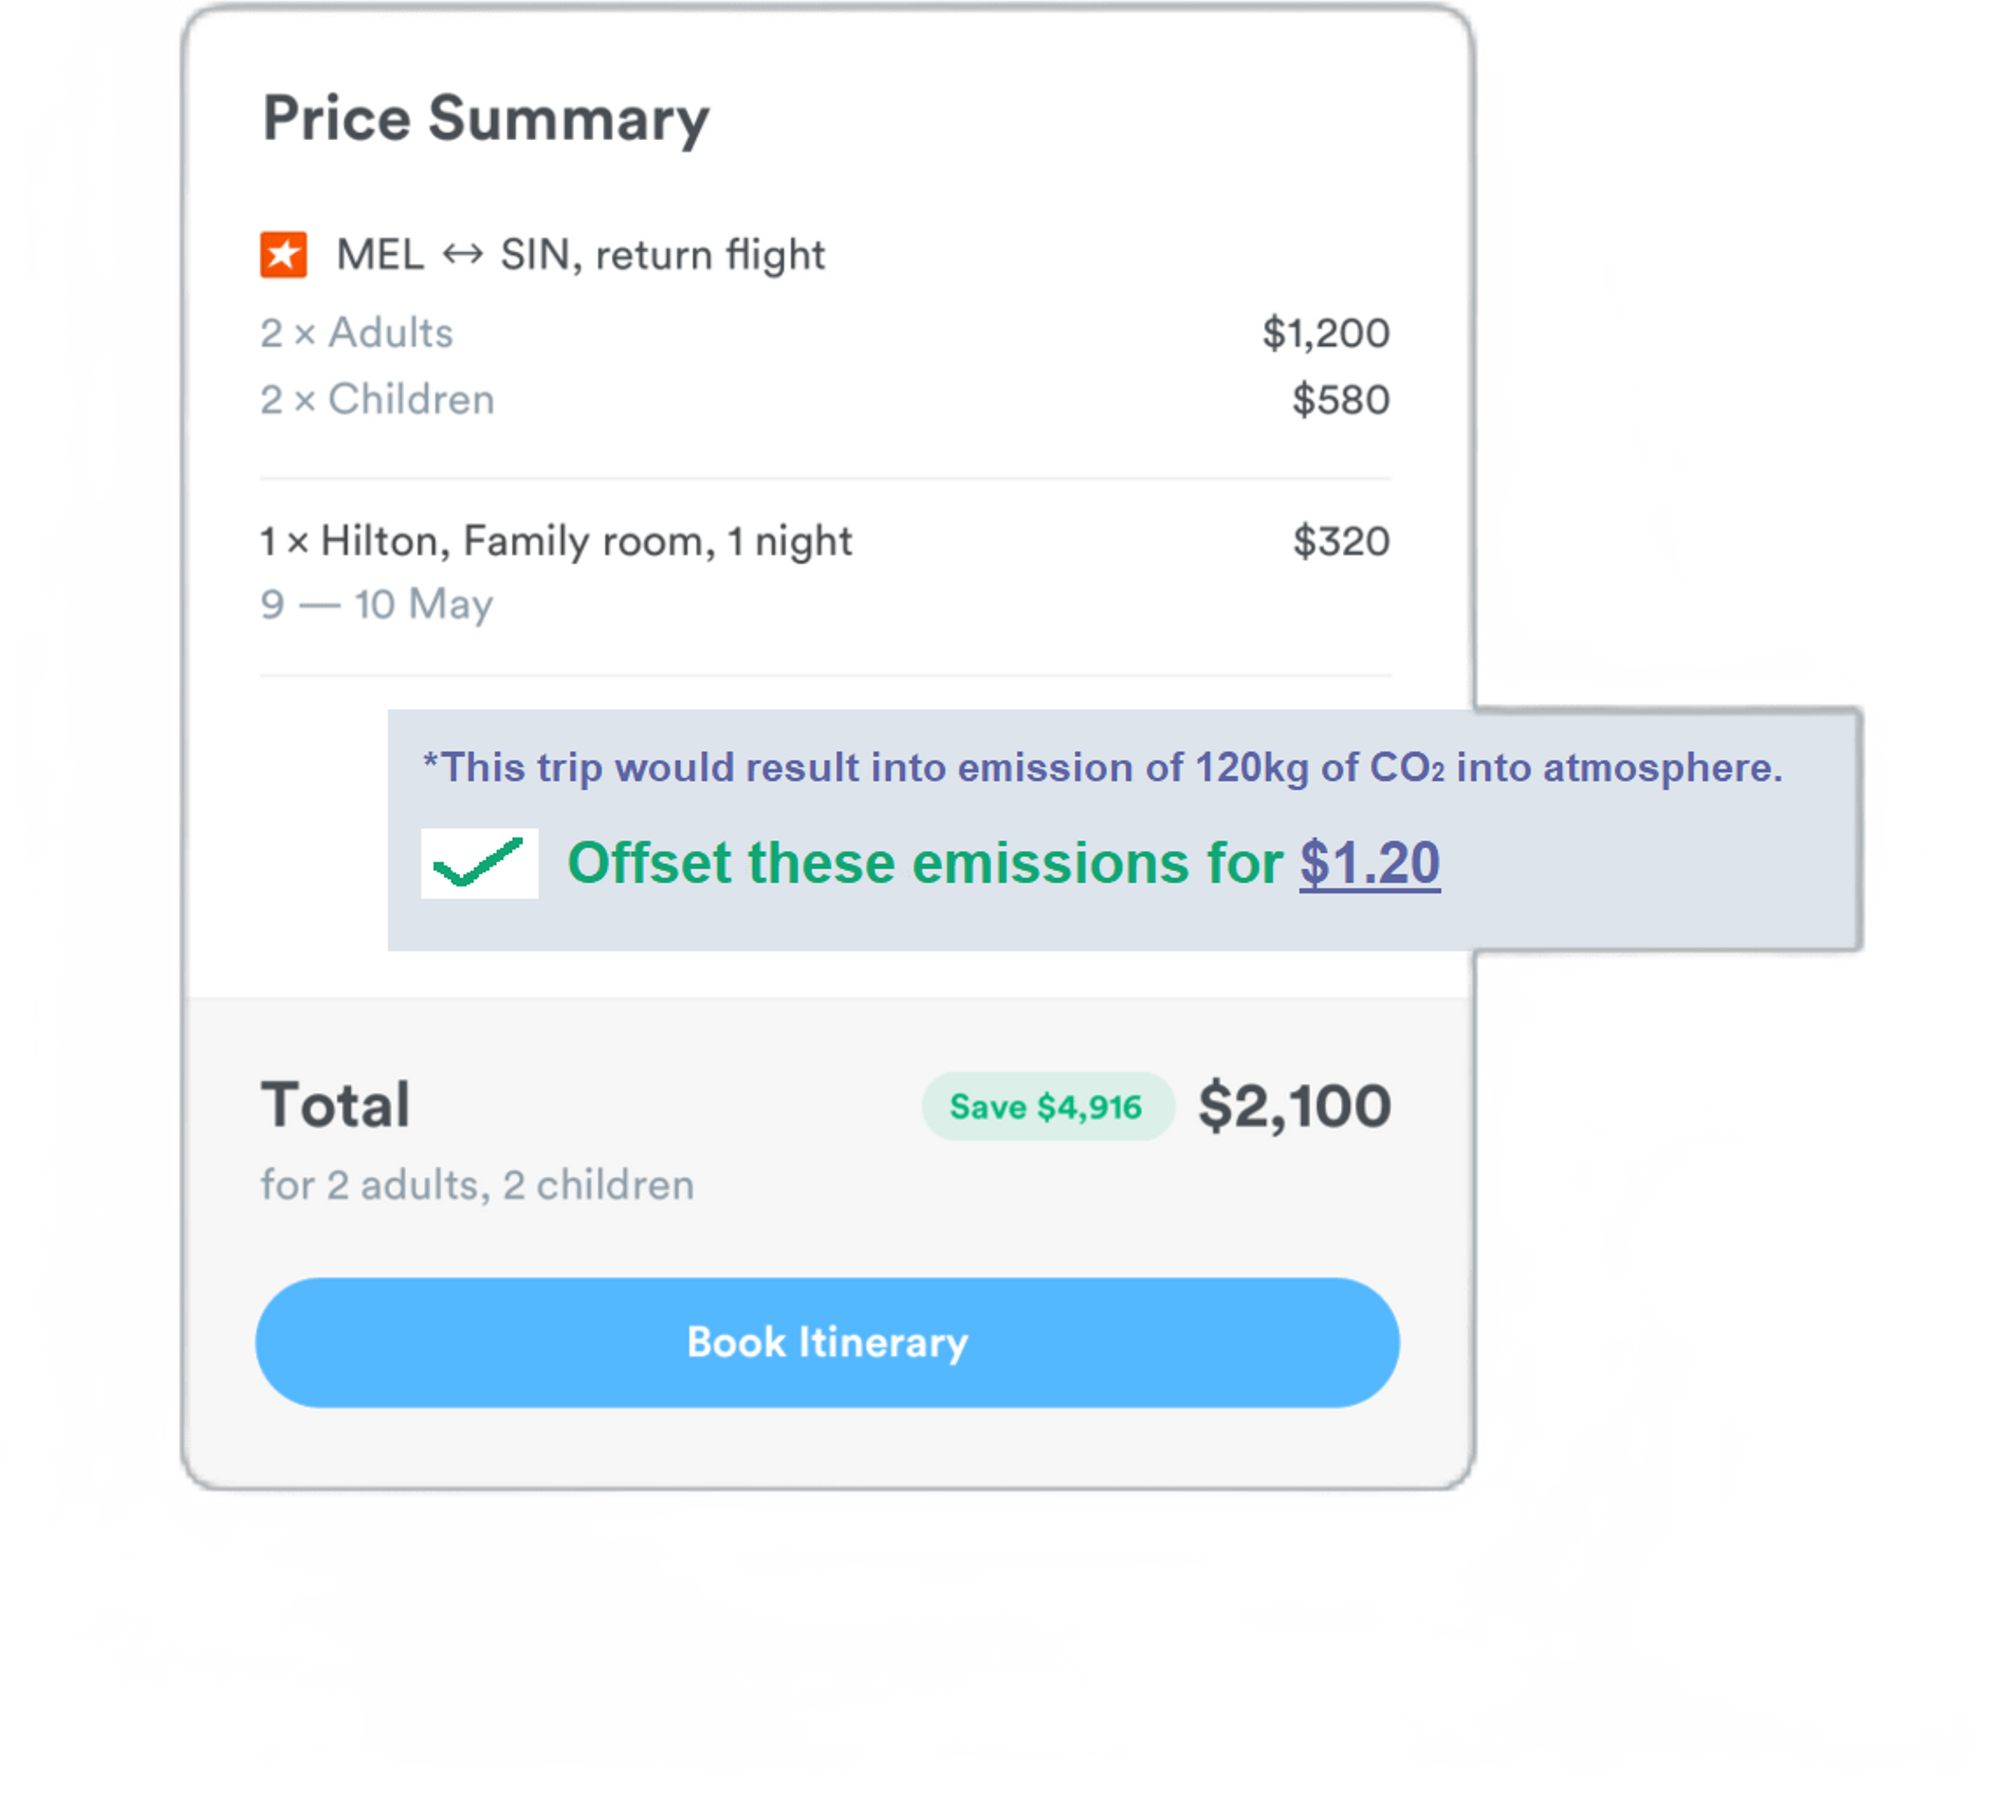Click the round-trip arrow between MEL and SIN
The height and width of the screenshot is (1797, 2000).
(x=462, y=254)
